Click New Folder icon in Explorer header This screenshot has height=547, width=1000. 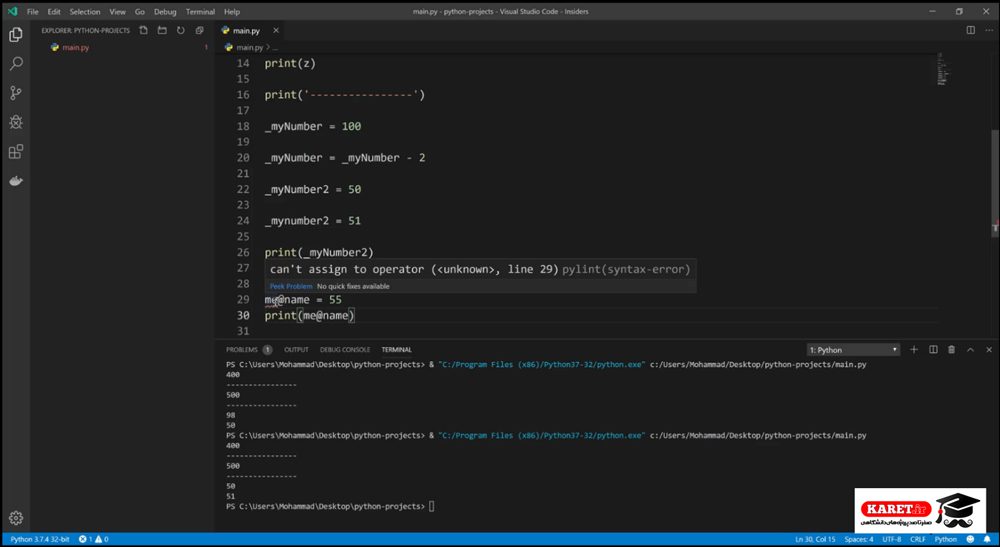(162, 31)
